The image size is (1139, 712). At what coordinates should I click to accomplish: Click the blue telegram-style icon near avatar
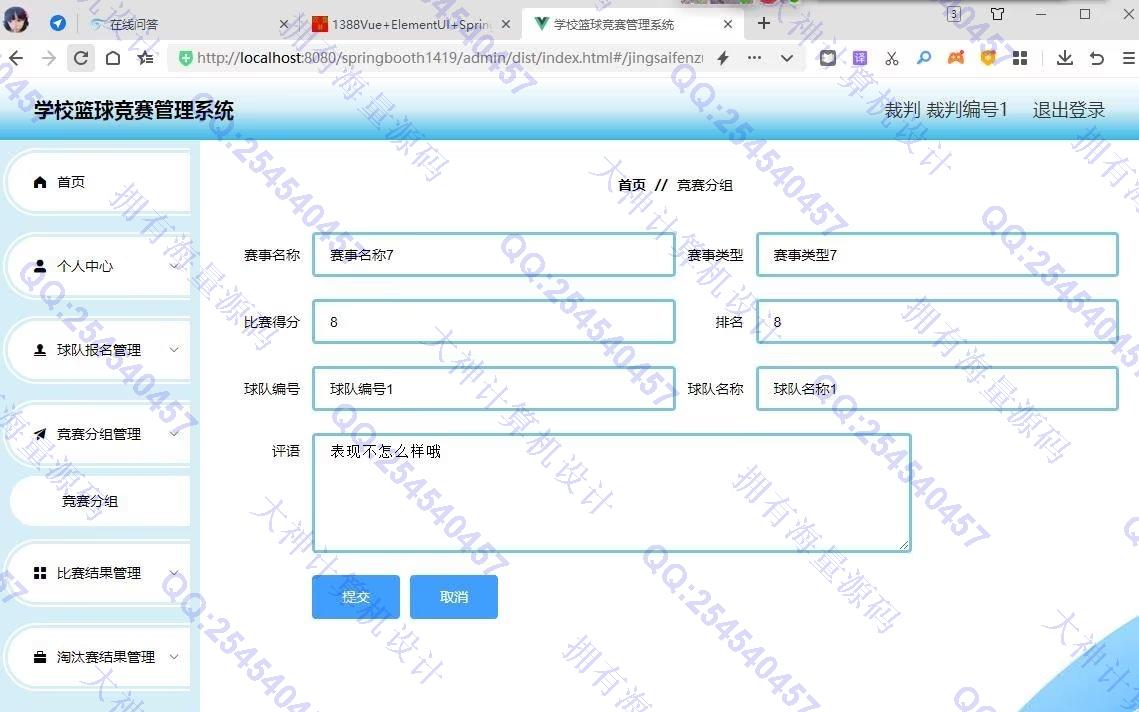click(58, 23)
